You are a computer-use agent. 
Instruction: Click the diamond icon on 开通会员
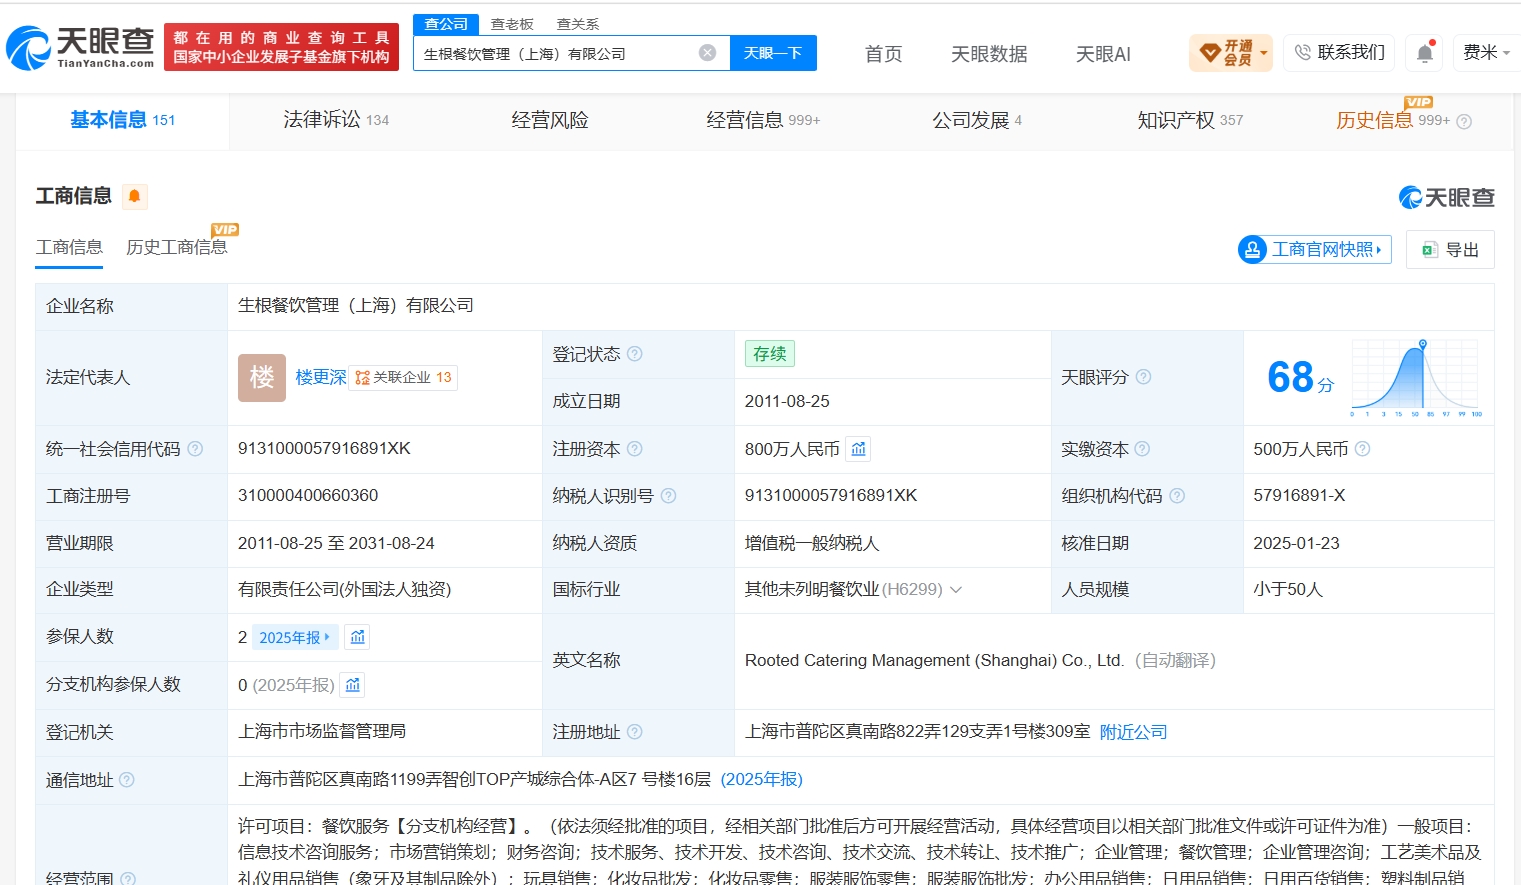(1210, 53)
